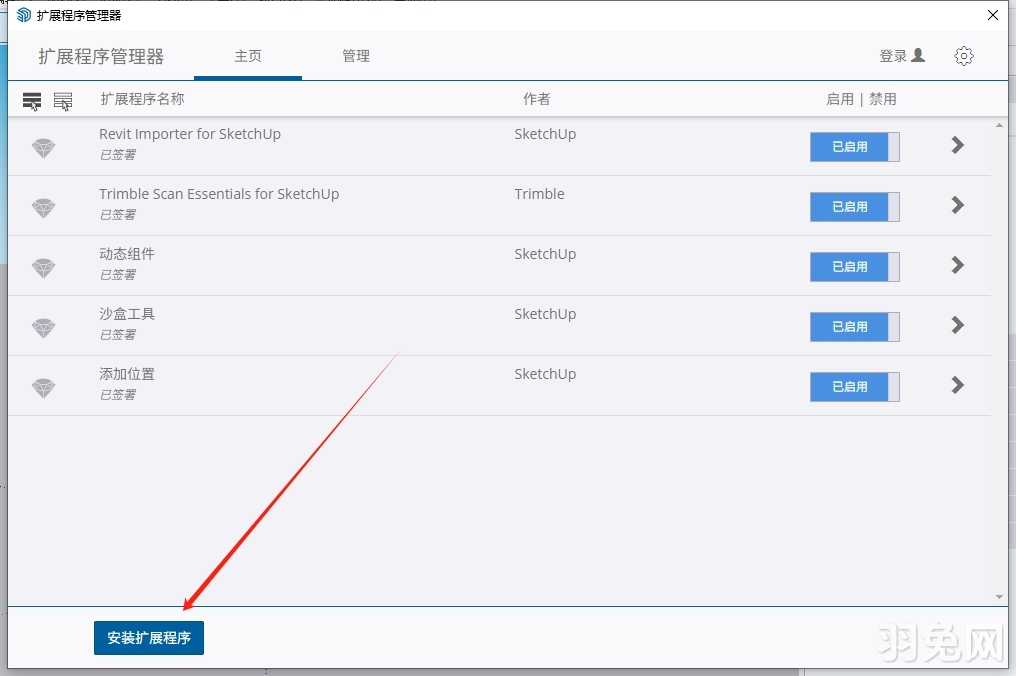This screenshot has height=676, width=1016.
Task: Expand details arrow for 动态组件
Action: coord(957,266)
